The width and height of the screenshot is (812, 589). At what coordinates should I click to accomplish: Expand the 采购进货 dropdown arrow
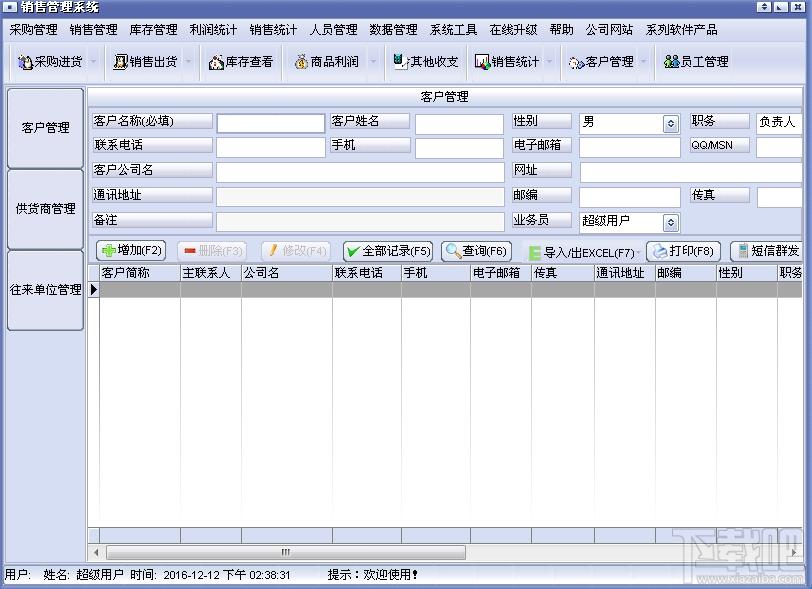pos(93,62)
